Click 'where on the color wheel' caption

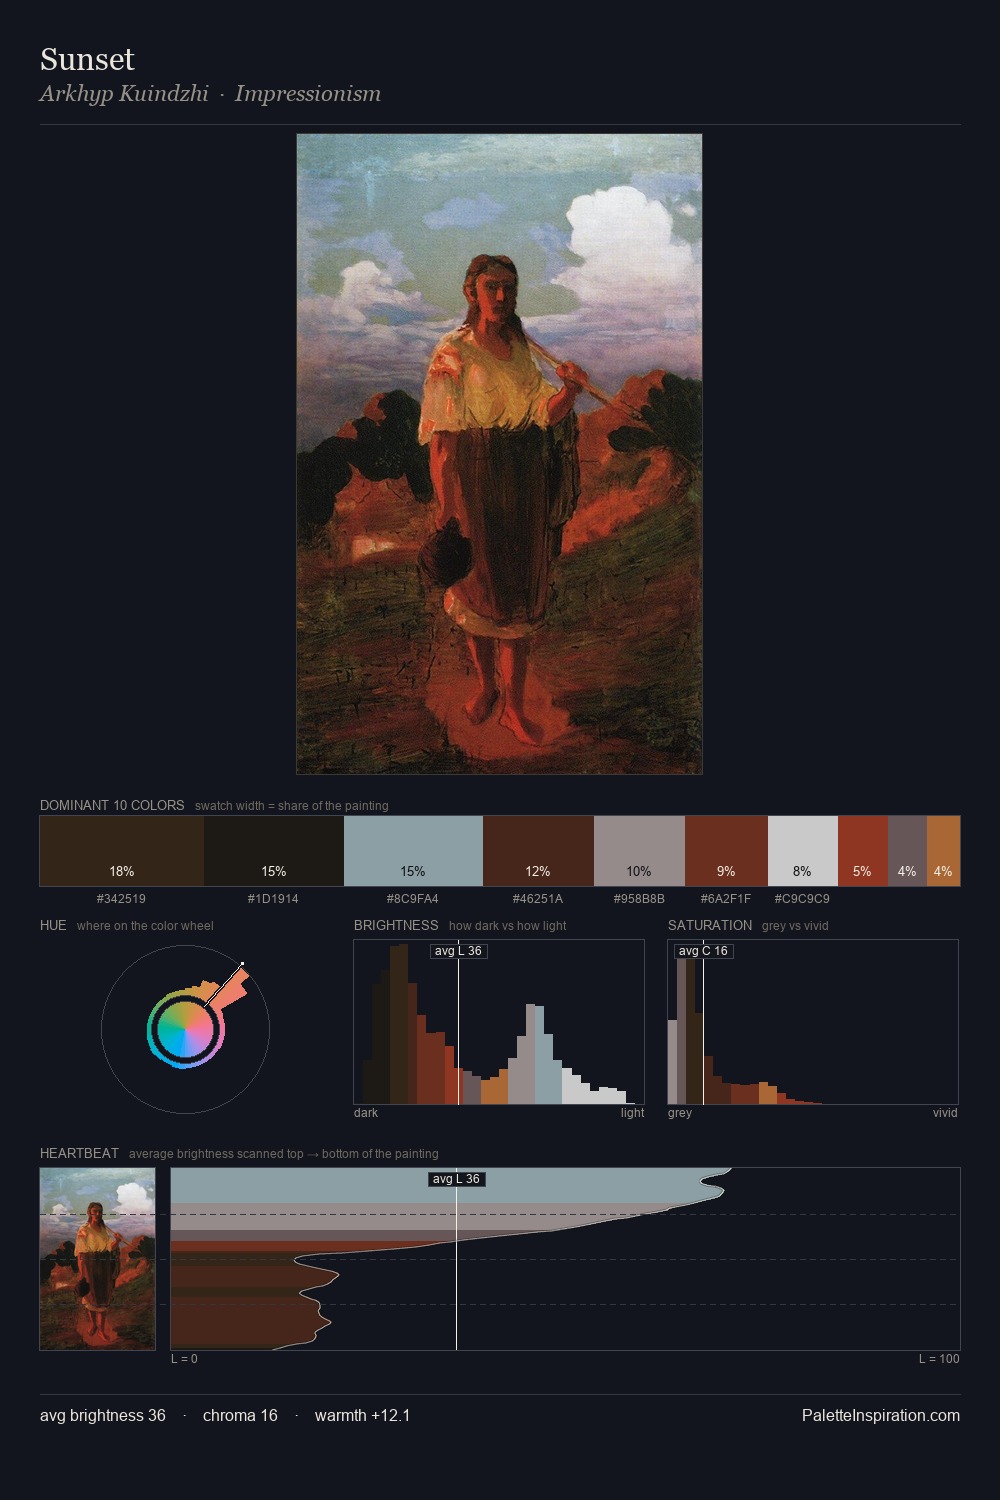coord(145,926)
